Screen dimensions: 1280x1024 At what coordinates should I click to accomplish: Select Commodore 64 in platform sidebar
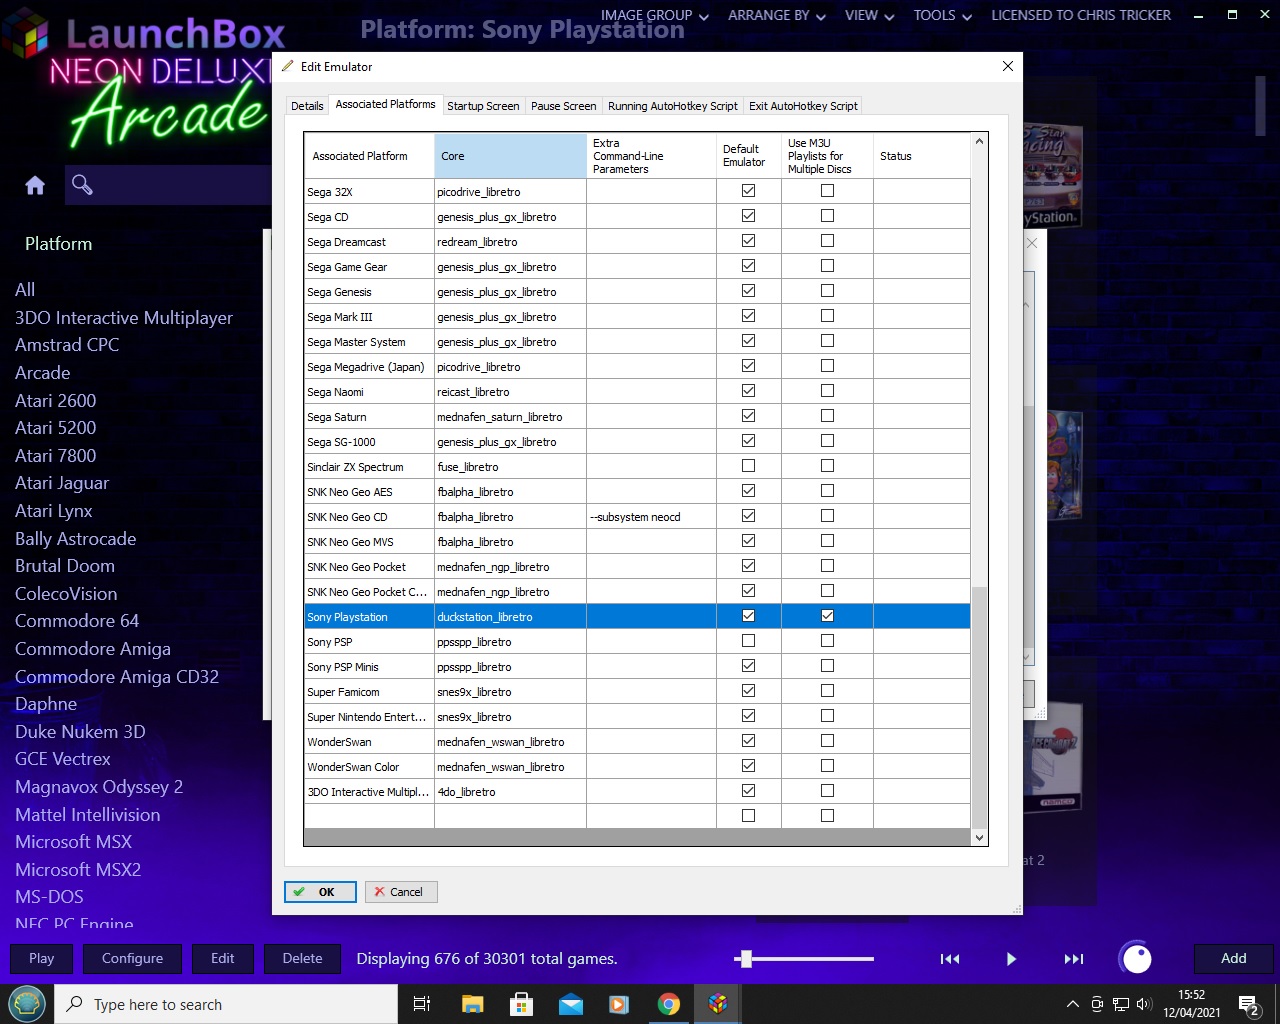pyautogui.click(x=77, y=621)
